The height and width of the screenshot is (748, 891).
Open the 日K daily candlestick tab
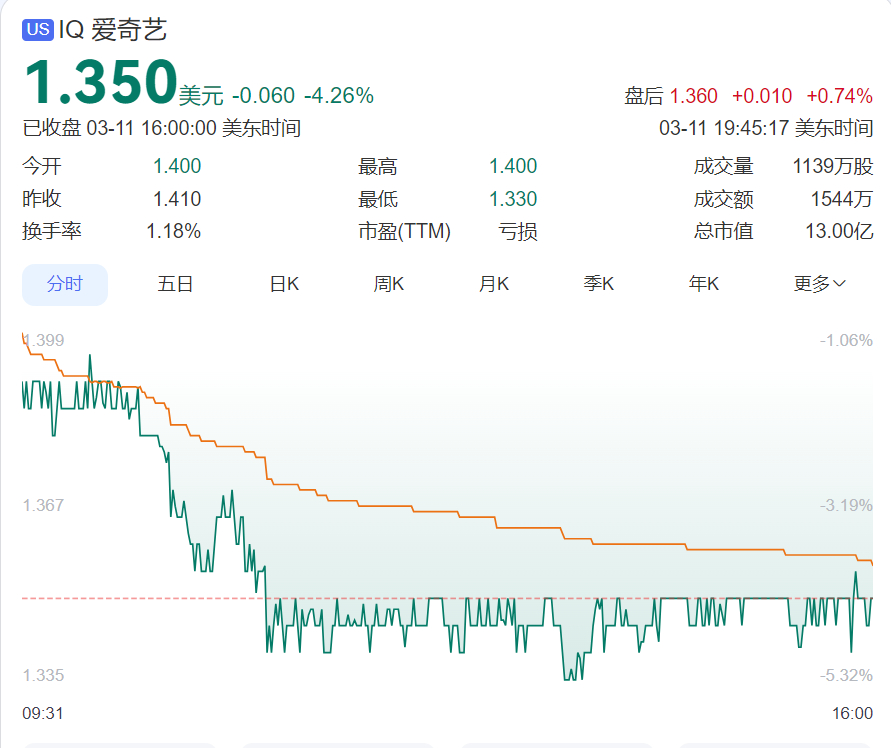[x=284, y=284]
